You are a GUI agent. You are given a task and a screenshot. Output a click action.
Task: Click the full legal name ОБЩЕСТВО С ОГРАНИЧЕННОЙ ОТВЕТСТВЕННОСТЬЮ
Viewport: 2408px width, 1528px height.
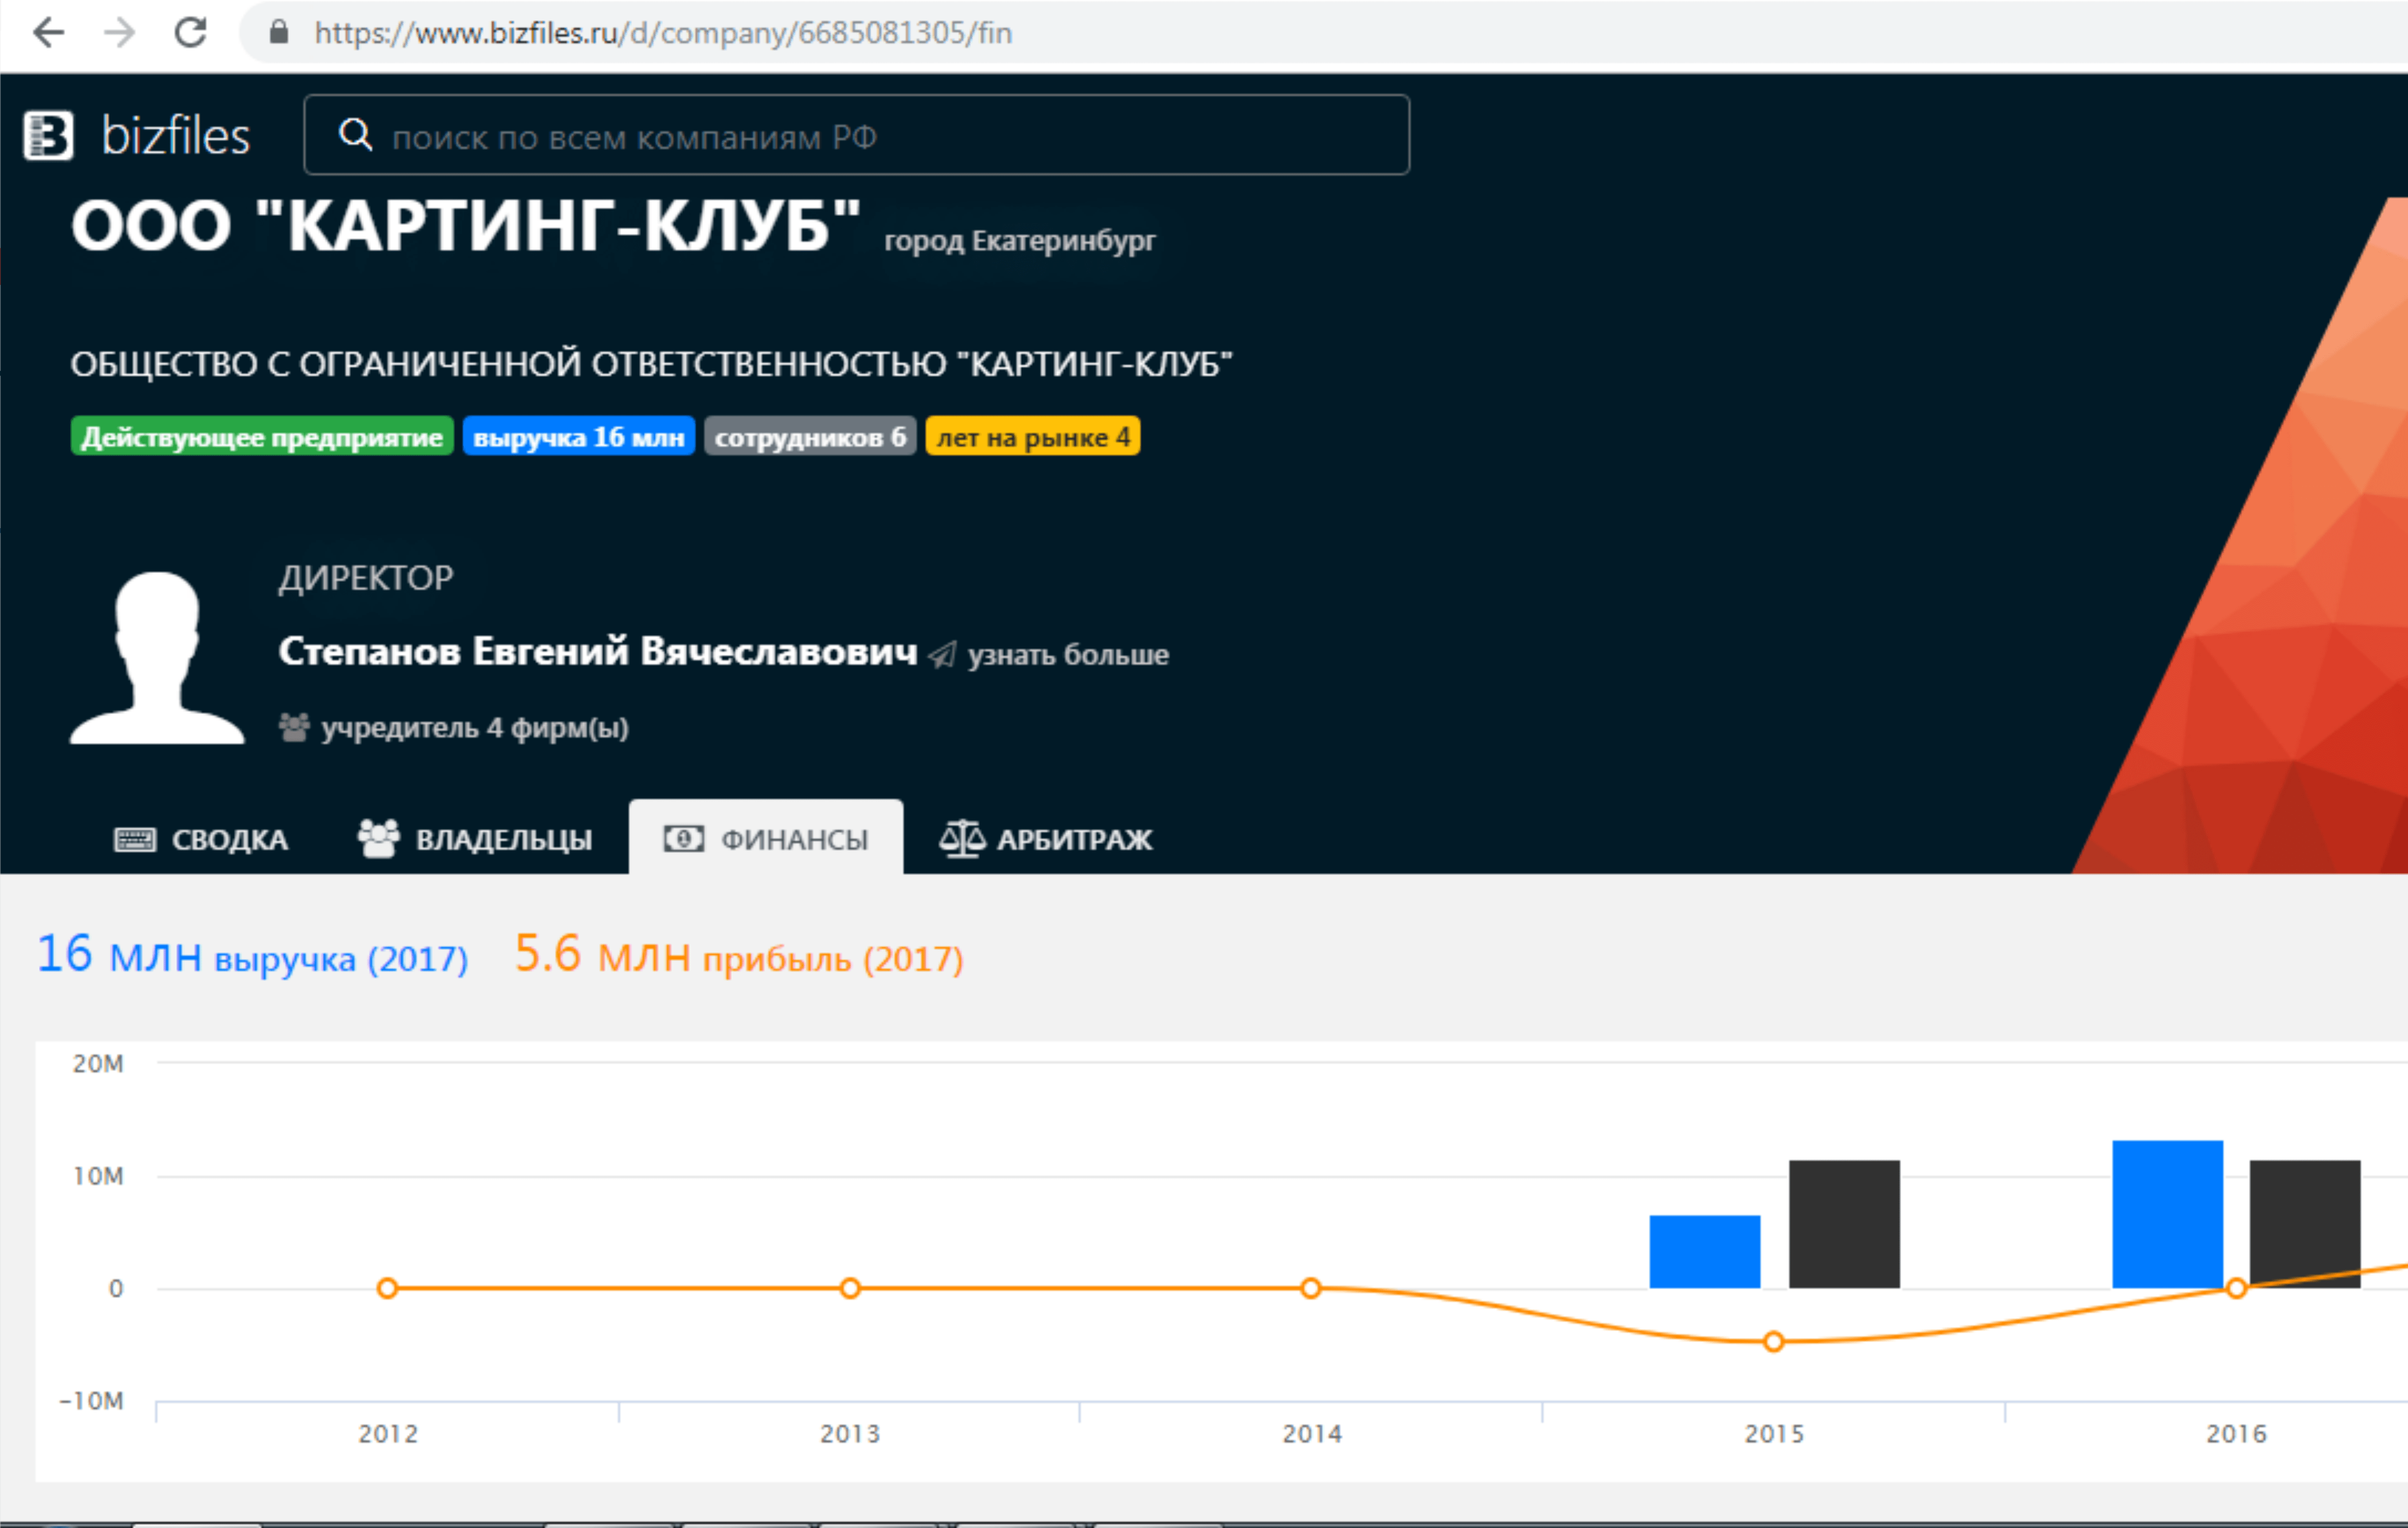click(651, 364)
